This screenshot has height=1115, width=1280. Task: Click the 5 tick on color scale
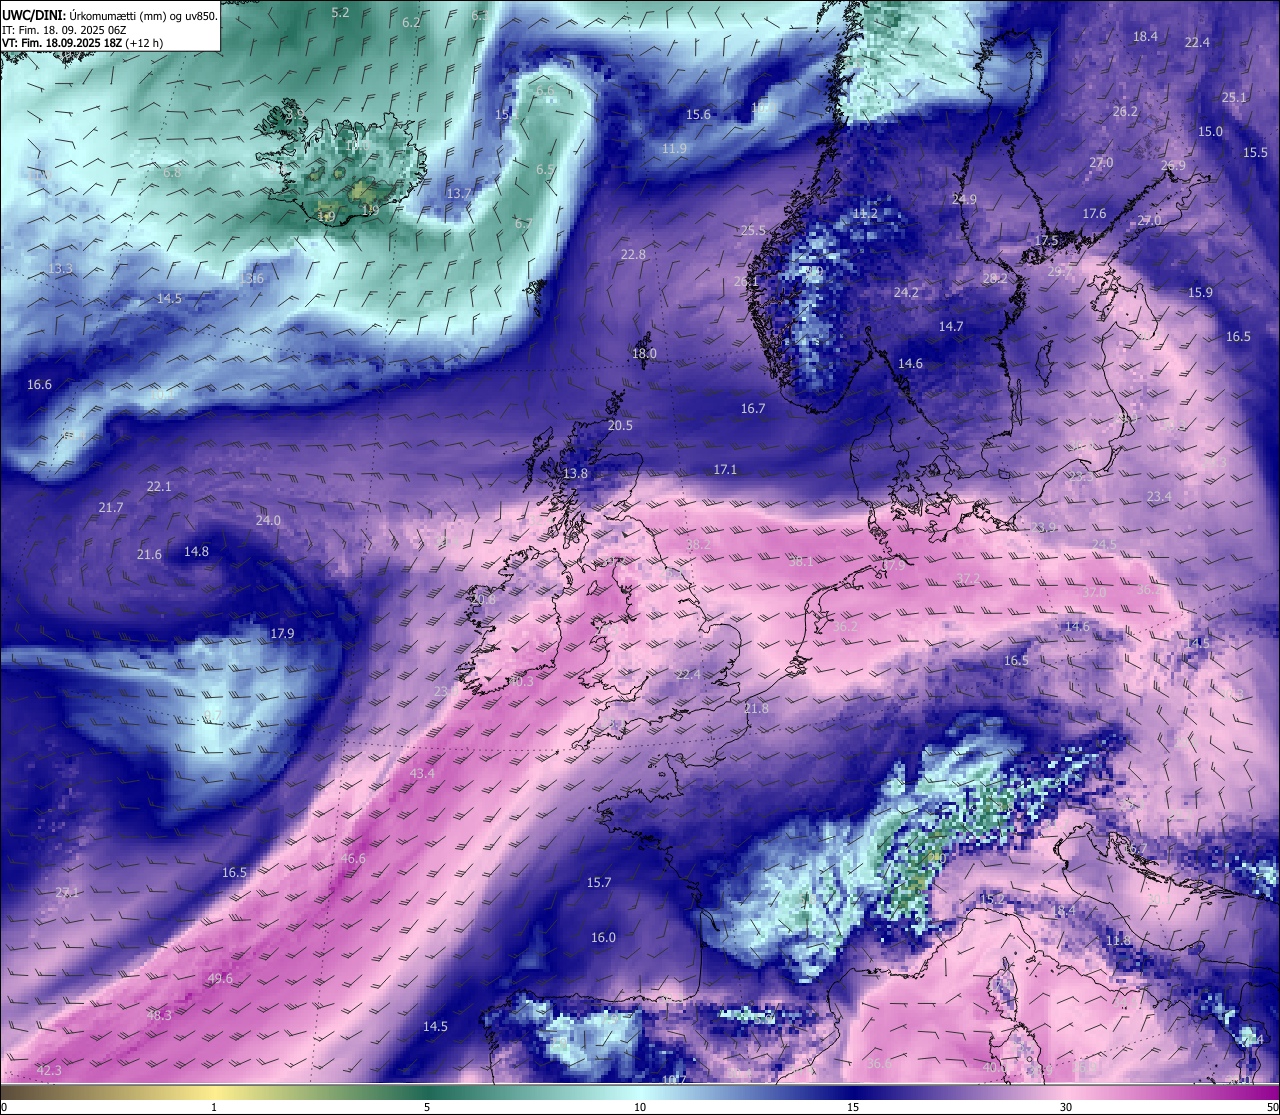(x=427, y=1107)
